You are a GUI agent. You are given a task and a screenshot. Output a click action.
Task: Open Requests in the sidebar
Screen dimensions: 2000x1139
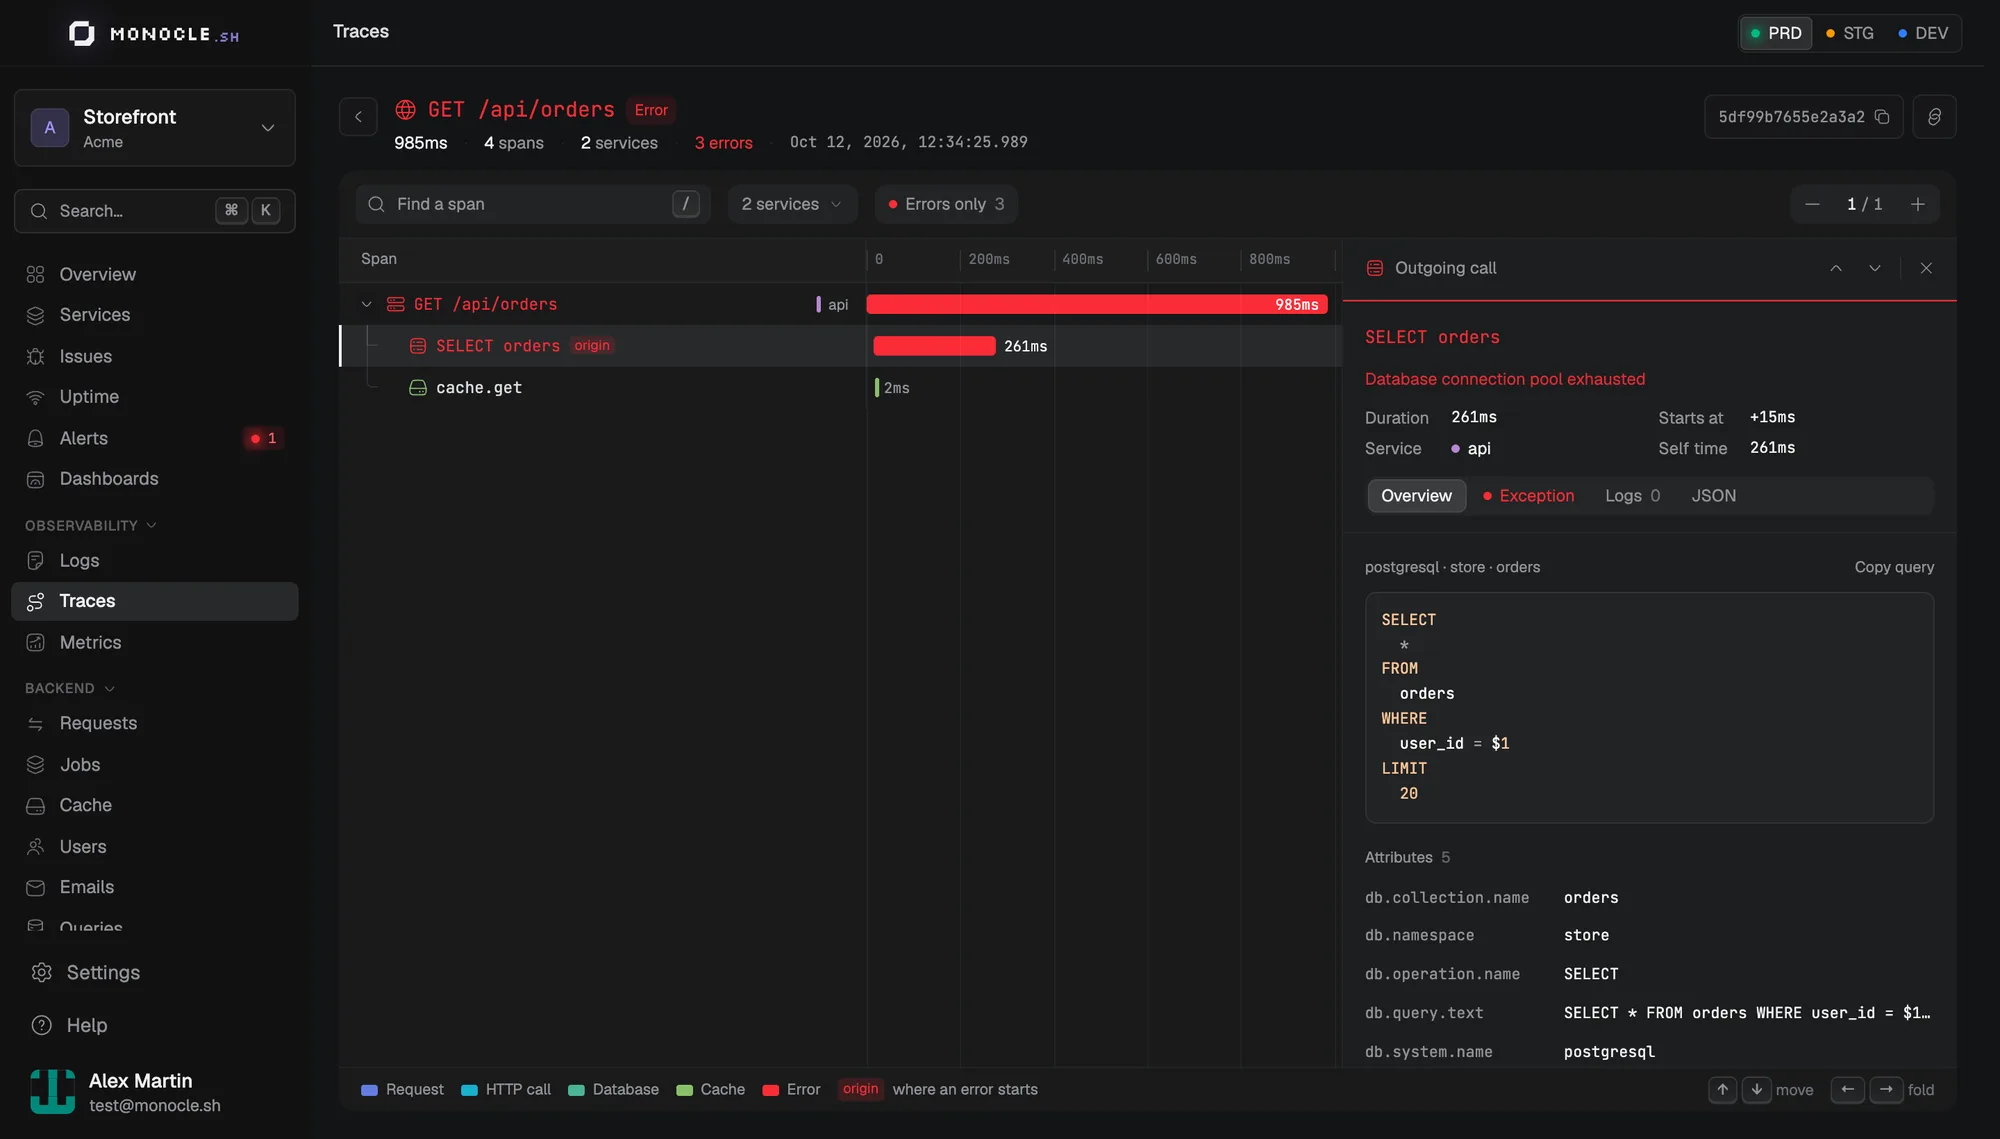pyautogui.click(x=155, y=723)
